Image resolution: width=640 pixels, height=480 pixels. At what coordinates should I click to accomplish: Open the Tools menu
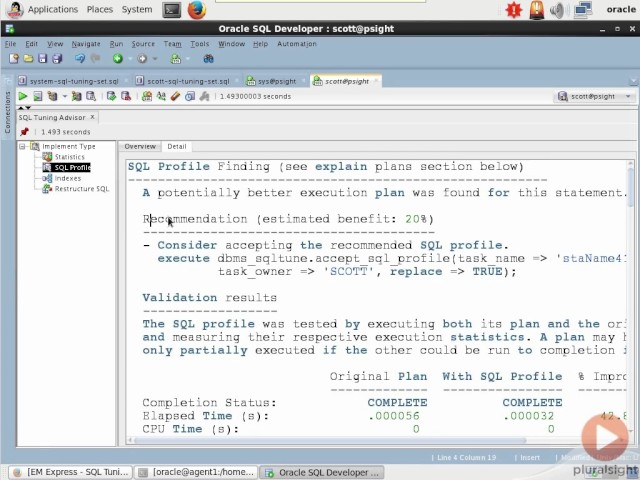[x=200, y=44]
